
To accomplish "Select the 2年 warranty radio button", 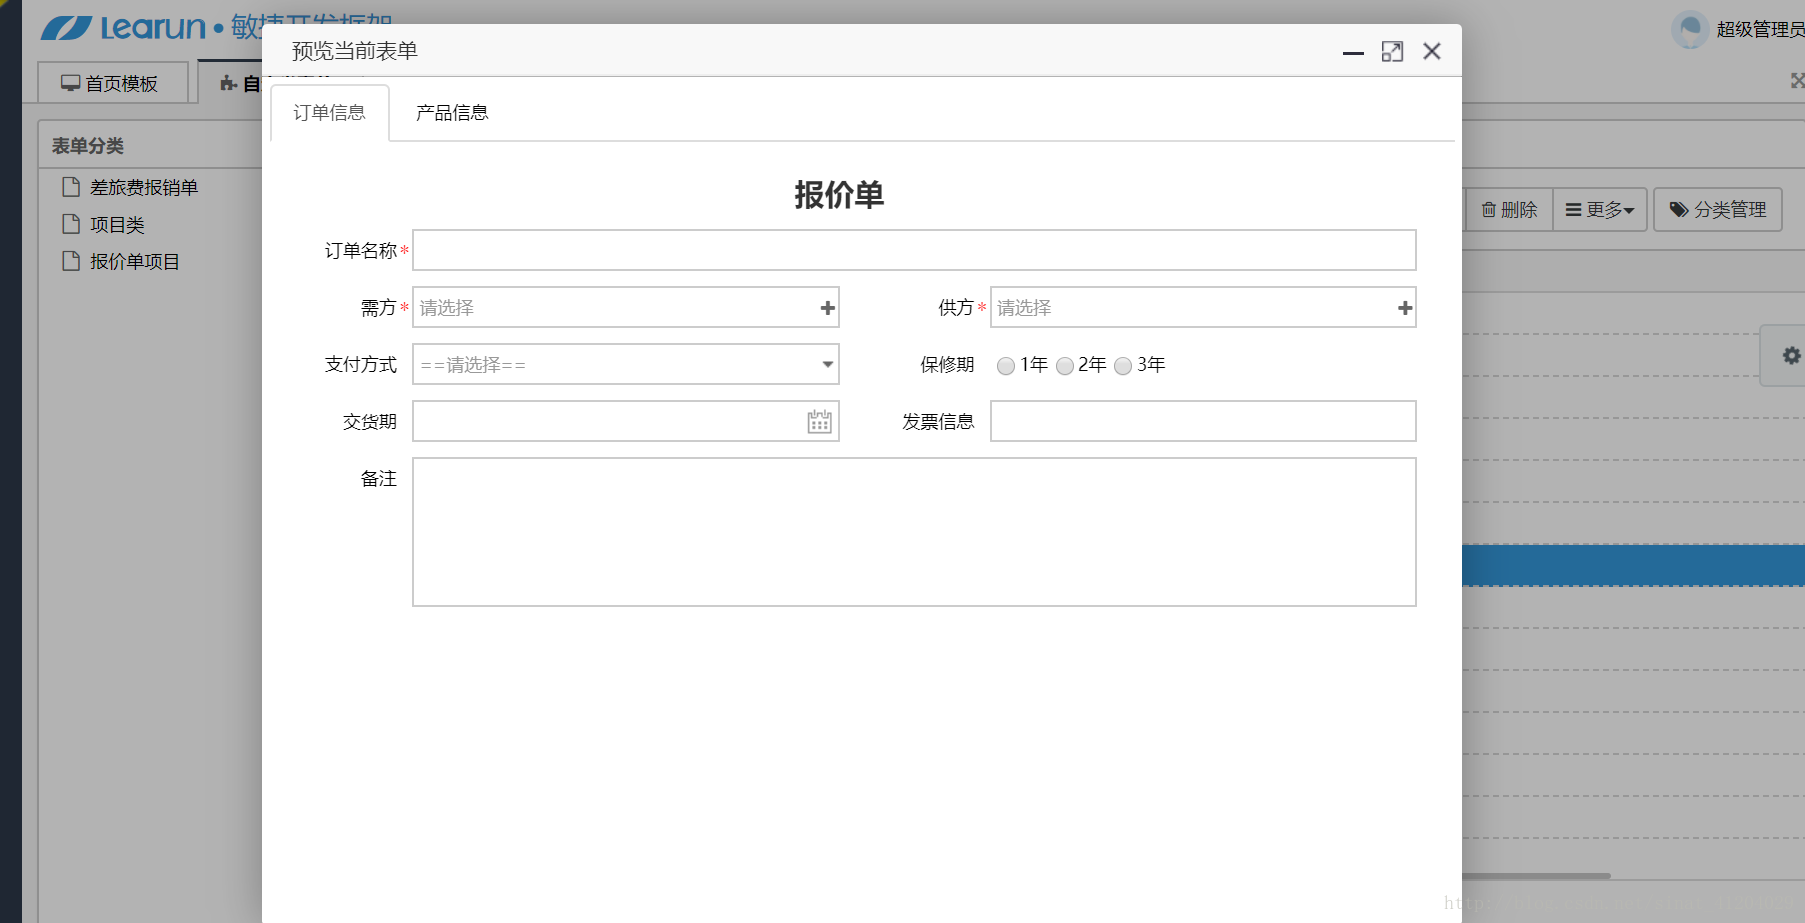I will click(1065, 366).
